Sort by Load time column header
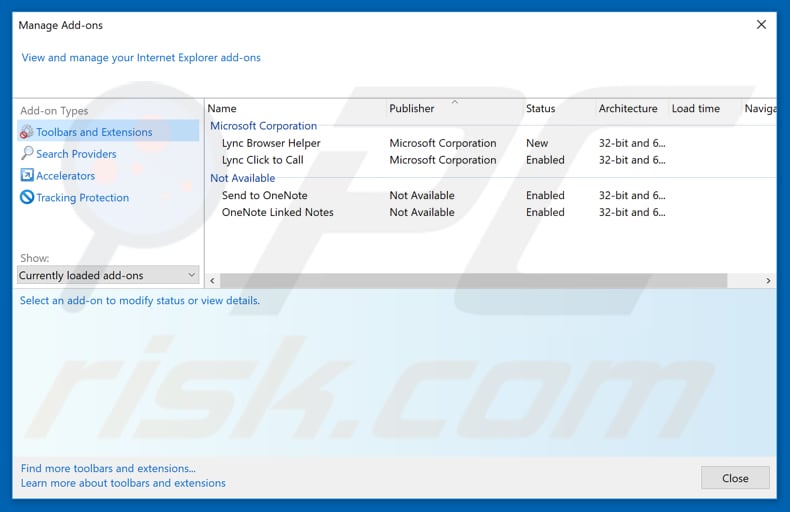The height and width of the screenshot is (512, 790). coord(696,108)
